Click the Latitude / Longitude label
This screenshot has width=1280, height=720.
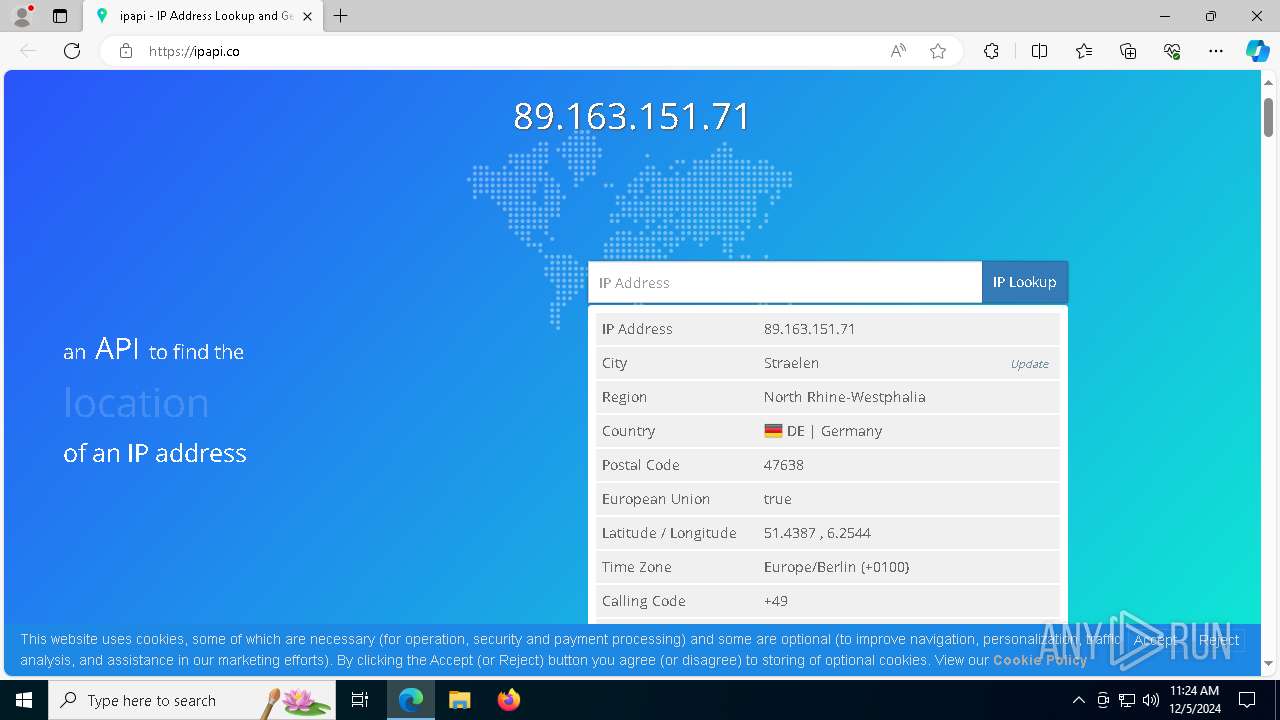point(669,533)
